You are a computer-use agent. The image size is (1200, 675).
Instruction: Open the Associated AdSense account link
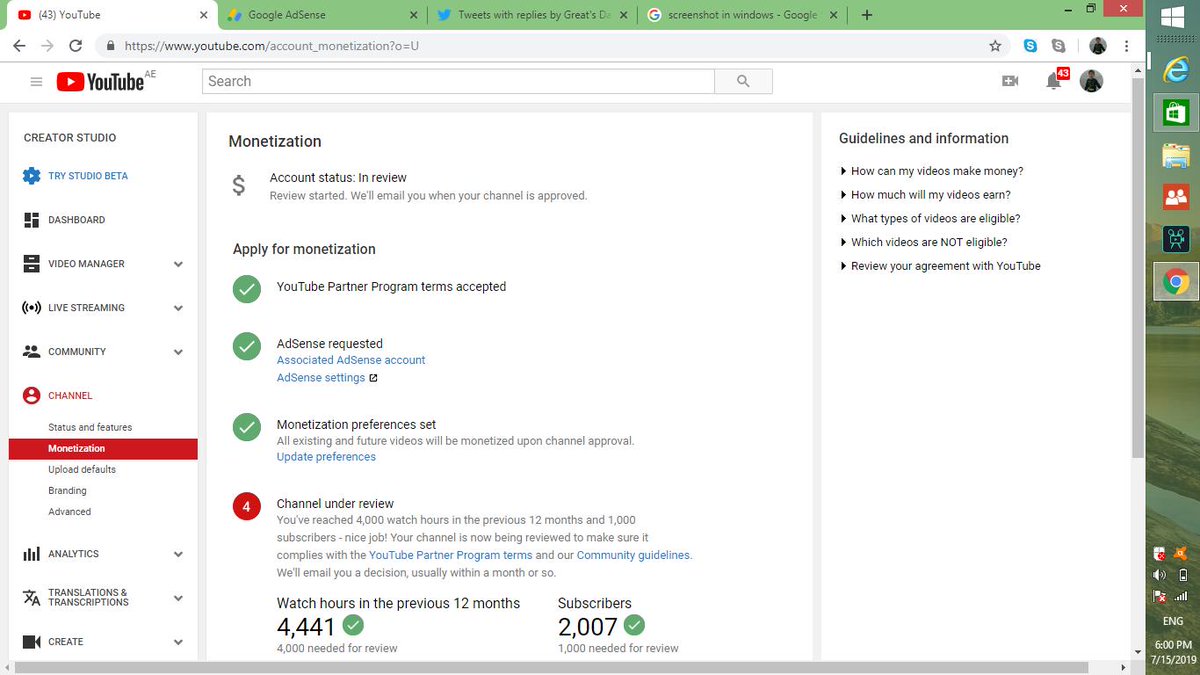[351, 360]
